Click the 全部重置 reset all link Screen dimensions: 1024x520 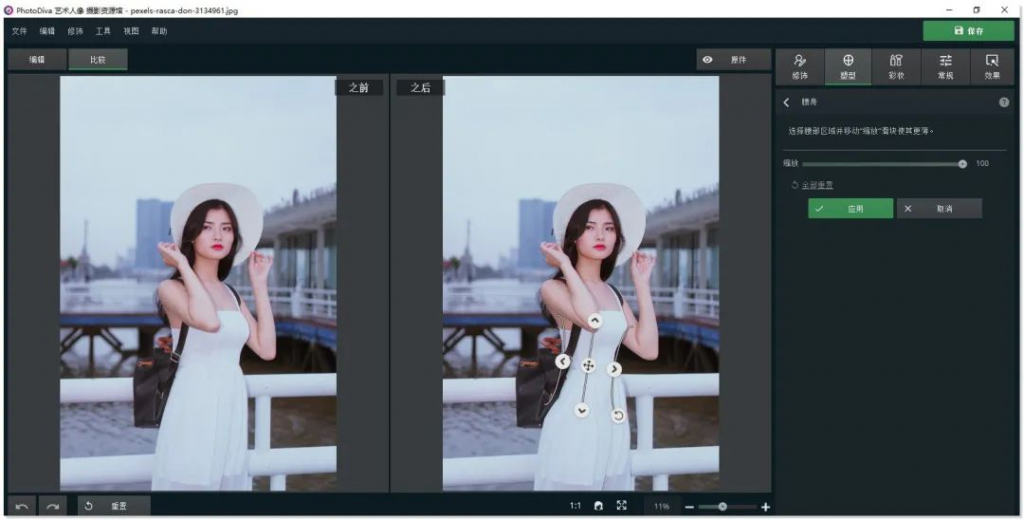[817, 185]
